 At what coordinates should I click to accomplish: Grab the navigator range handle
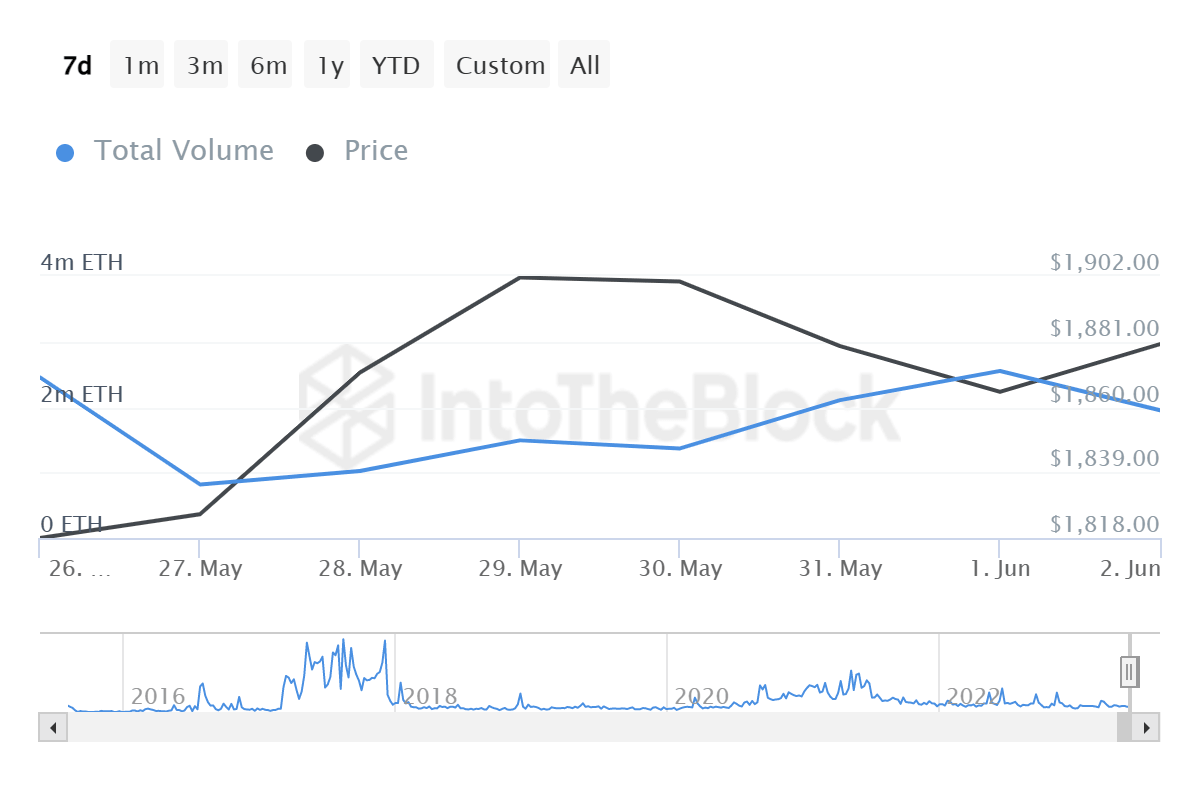(x=1129, y=671)
